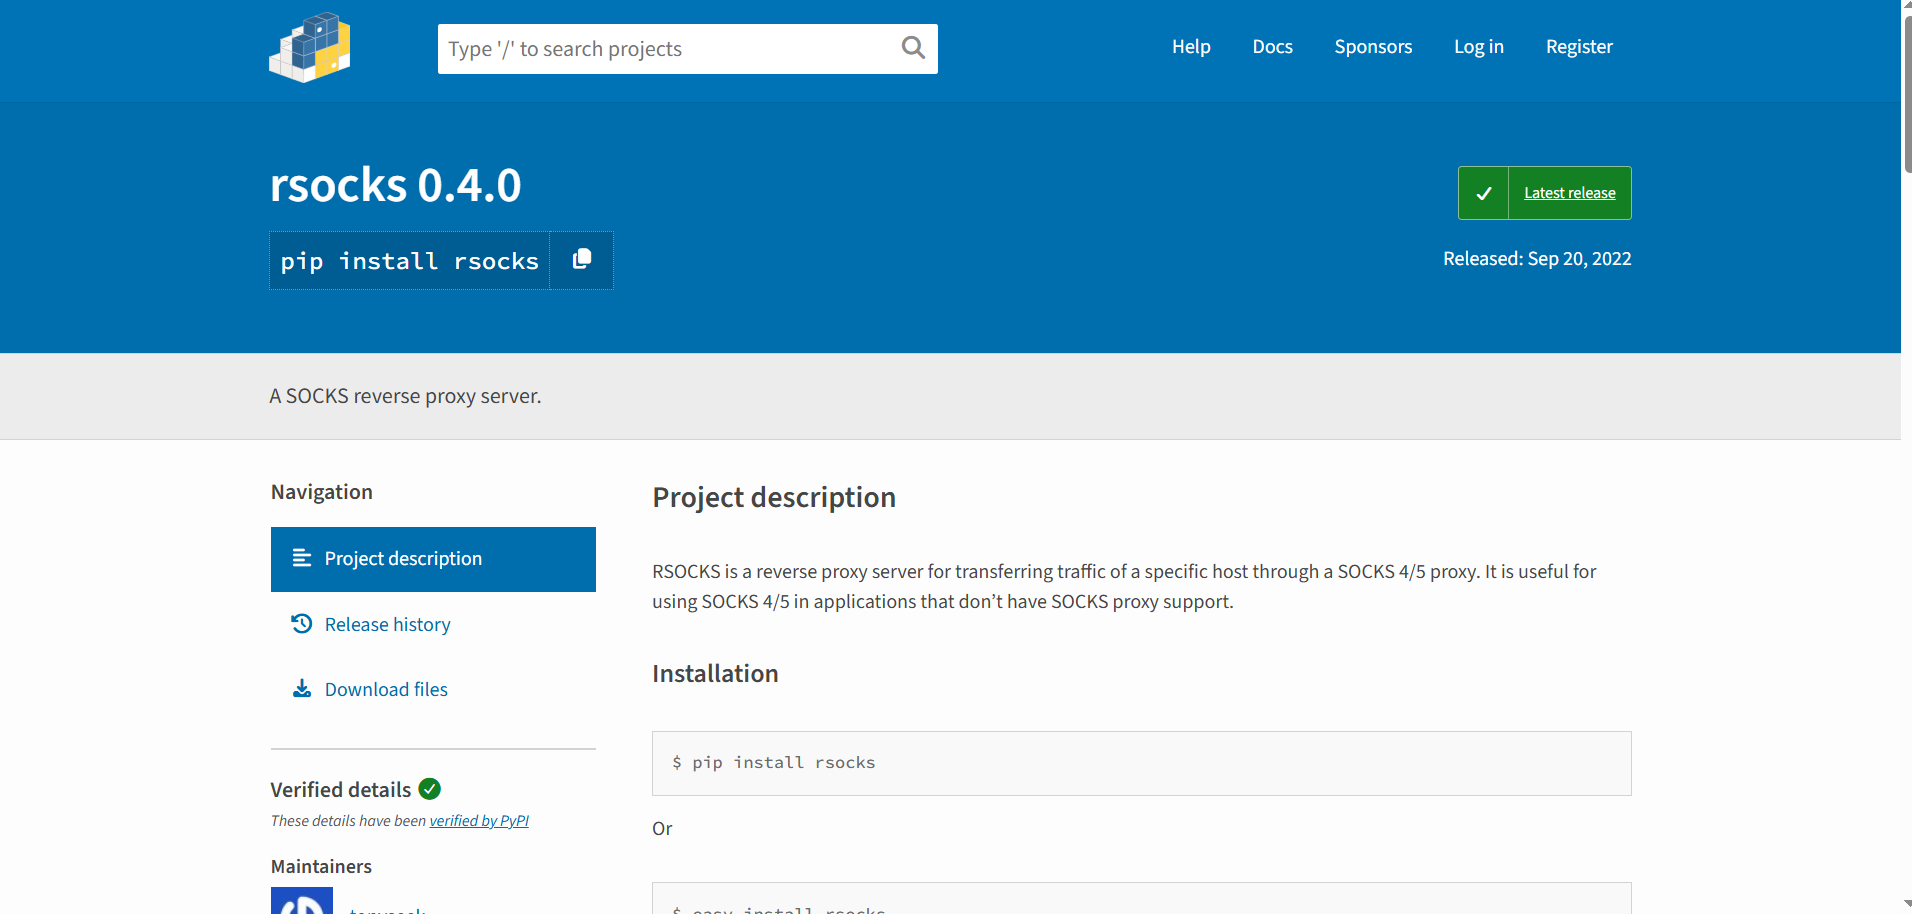Image resolution: width=1912 pixels, height=914 pixels.
Task: Click the A SOCKS reverse proxy server summary
Action: click(405, 396)
